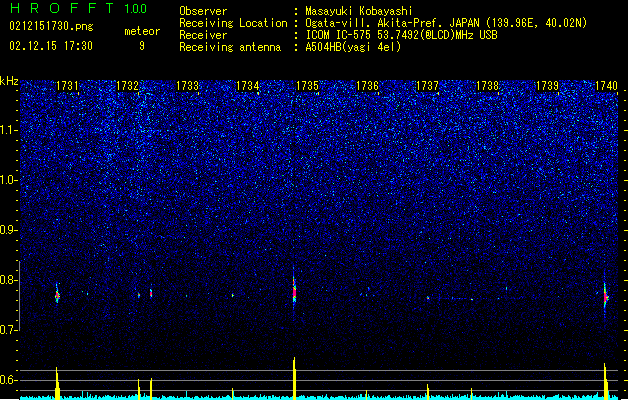629x400 pixels.
Task: Click the 1732 time marker
Action: pos(127,86)
